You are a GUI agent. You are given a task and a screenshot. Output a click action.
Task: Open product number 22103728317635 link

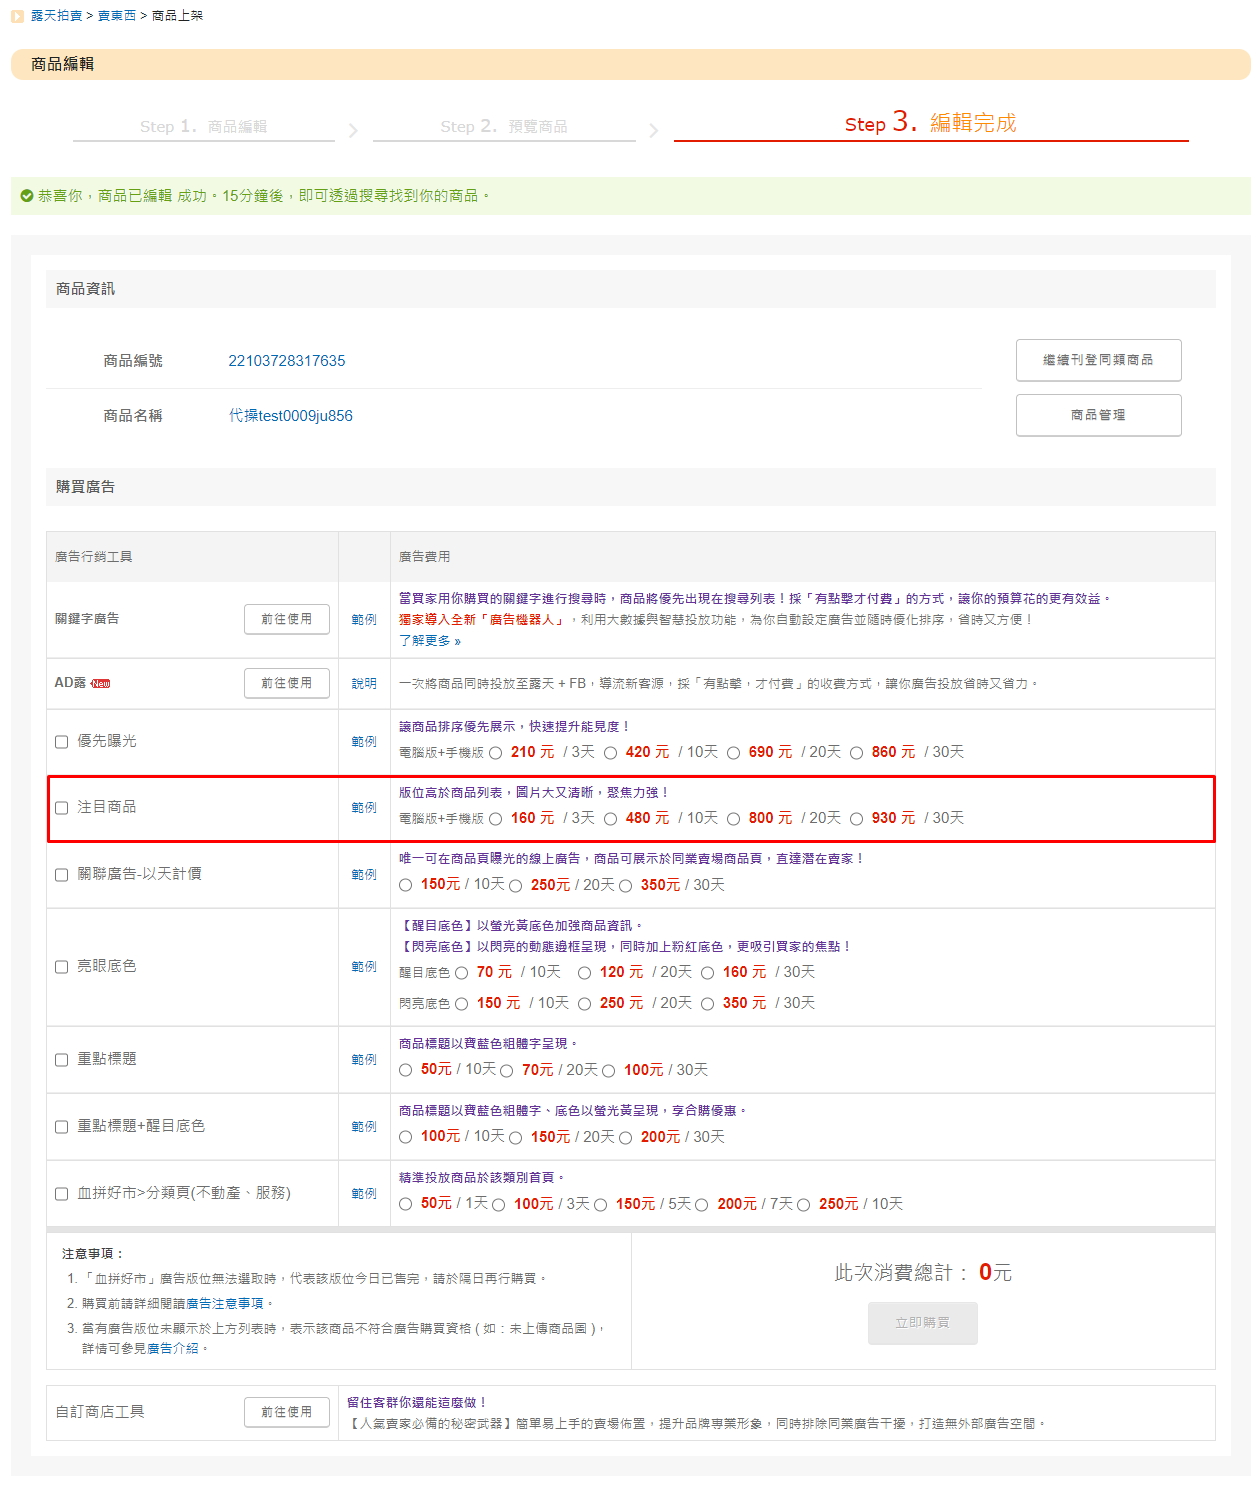[x=287, y=361]
